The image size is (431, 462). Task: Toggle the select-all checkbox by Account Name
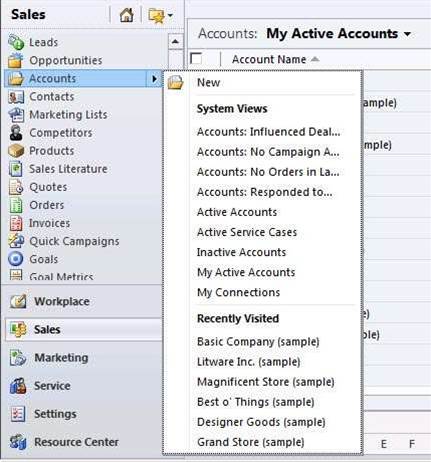point(196,59)
